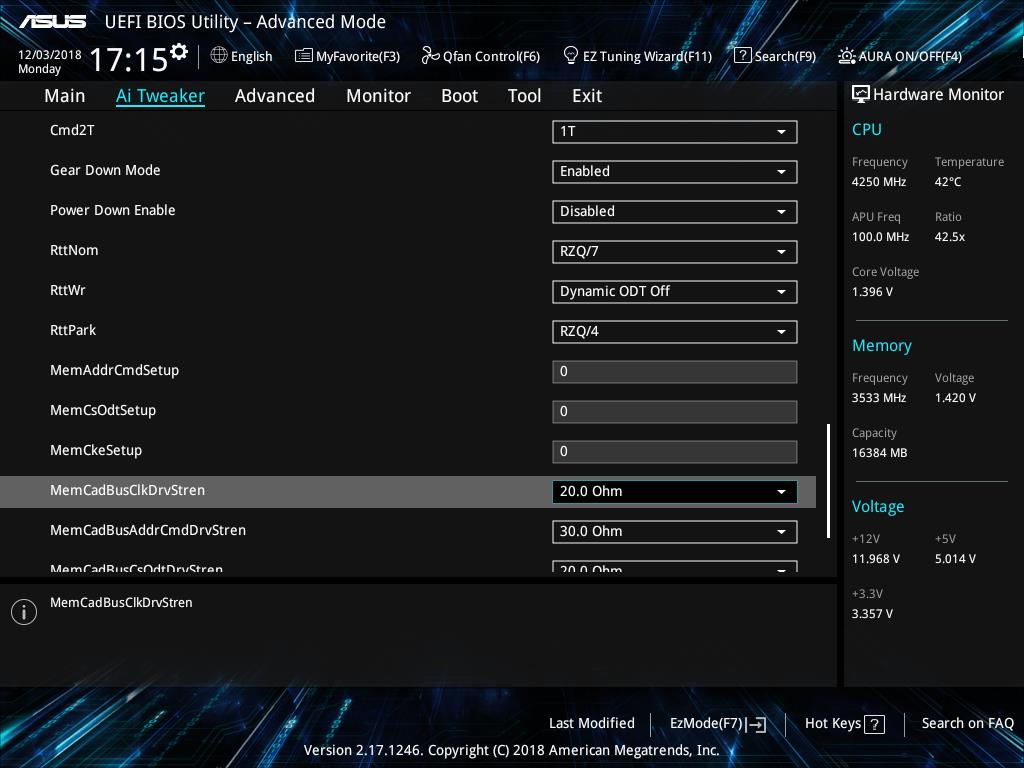Viewport: 1024px width, 768px height.
Task: Open the MemCadBusClkDrvStren 20.0 Ohm dropdown
Action: click(675, 491)
